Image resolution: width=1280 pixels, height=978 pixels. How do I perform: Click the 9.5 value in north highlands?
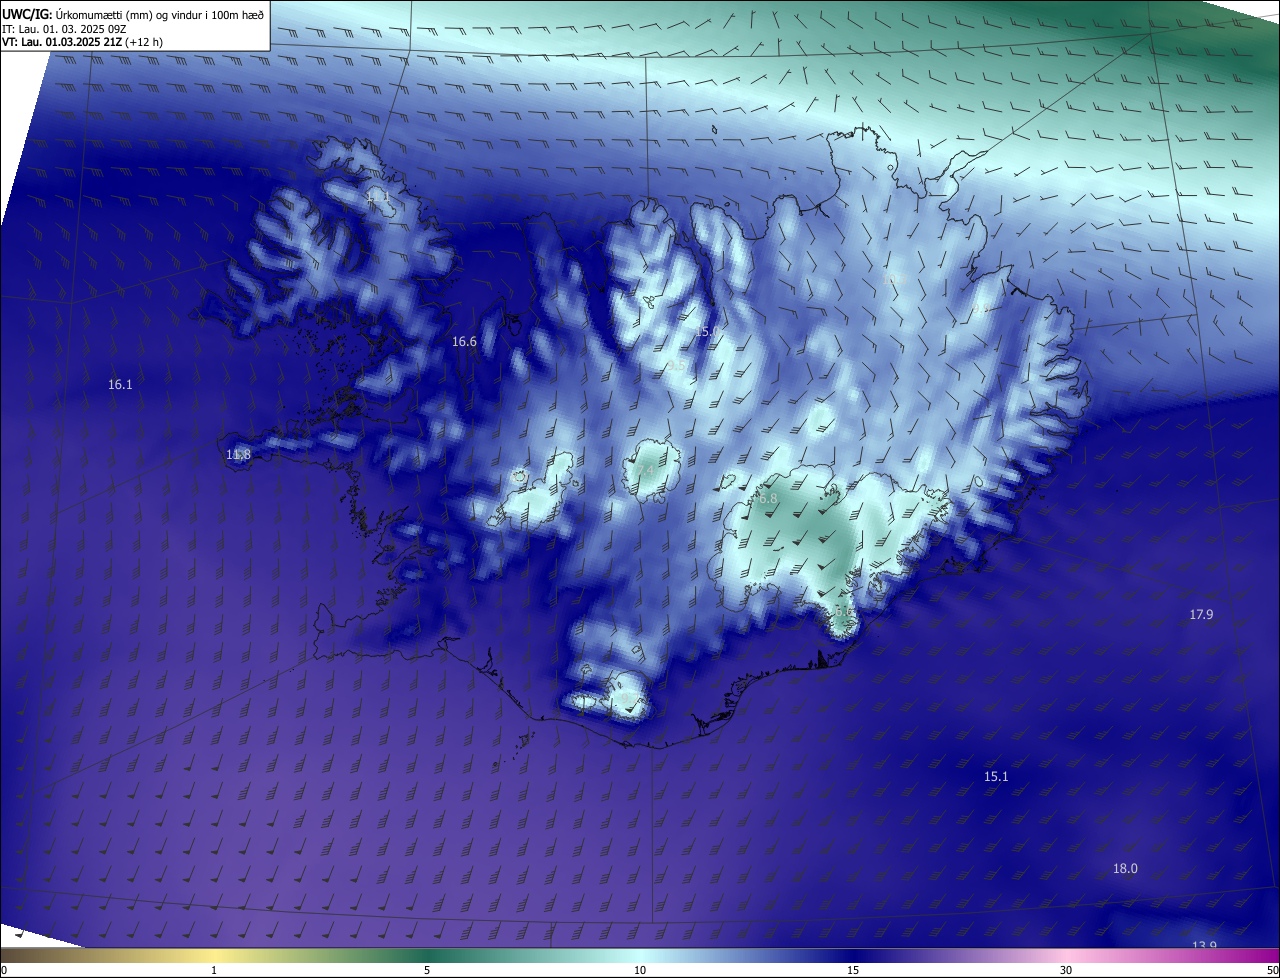tap(677, 365)
